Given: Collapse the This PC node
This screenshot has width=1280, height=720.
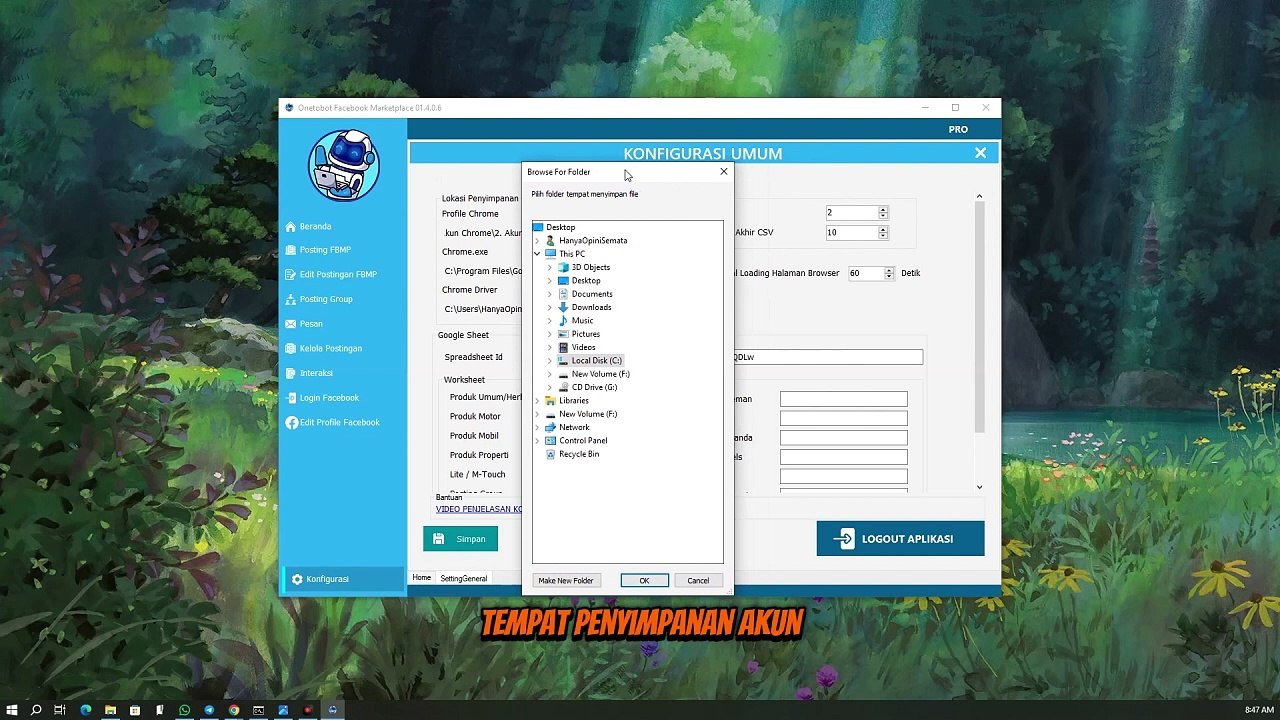Looking at the screenshot, I should coord(537,254).
